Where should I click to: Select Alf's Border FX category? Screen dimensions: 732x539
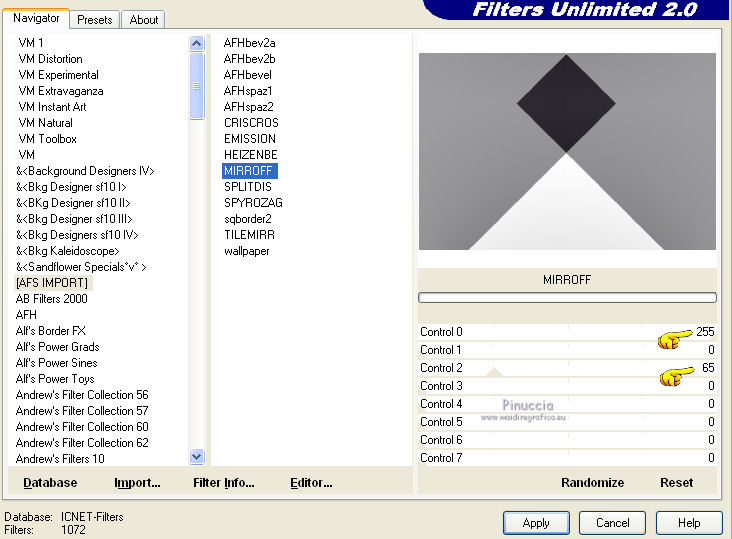pyautogui.click(x=50, y=331)
